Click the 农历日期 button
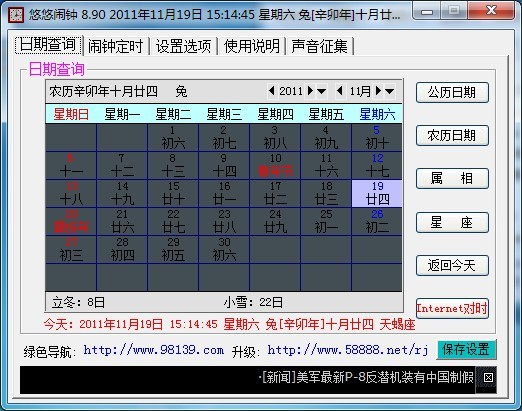This screenshot has width=522, height=411. pyautogui.click(x=452, y=135)
